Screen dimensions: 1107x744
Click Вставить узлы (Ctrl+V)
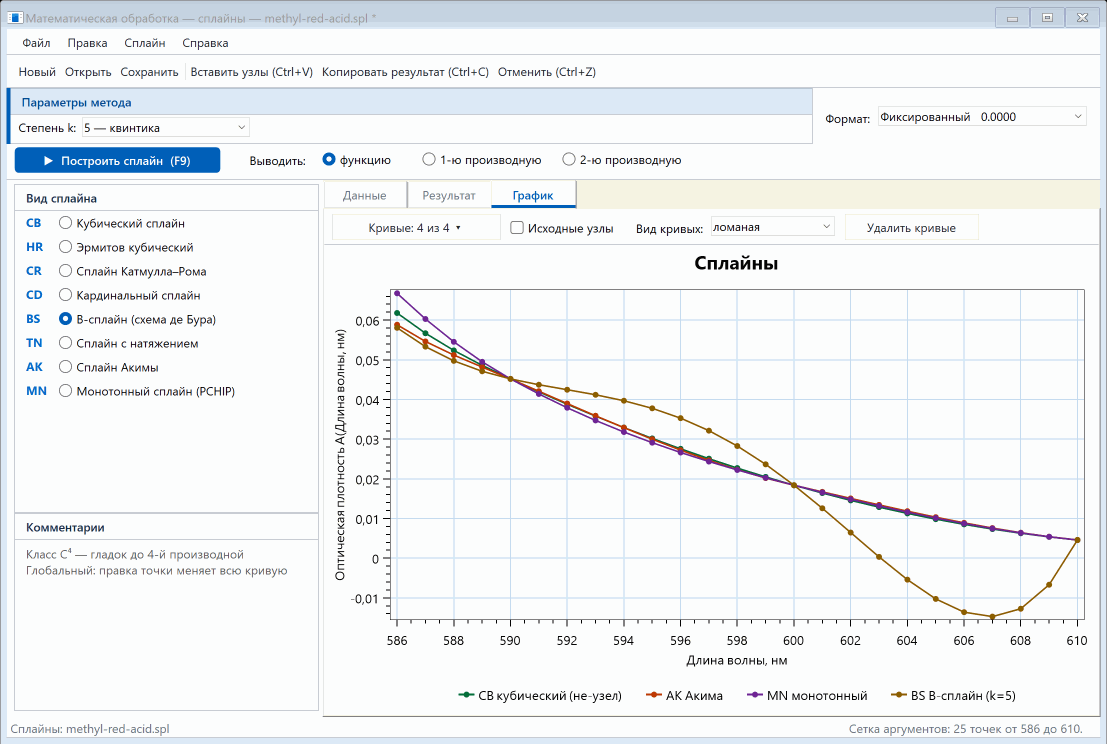click(251, 72)
